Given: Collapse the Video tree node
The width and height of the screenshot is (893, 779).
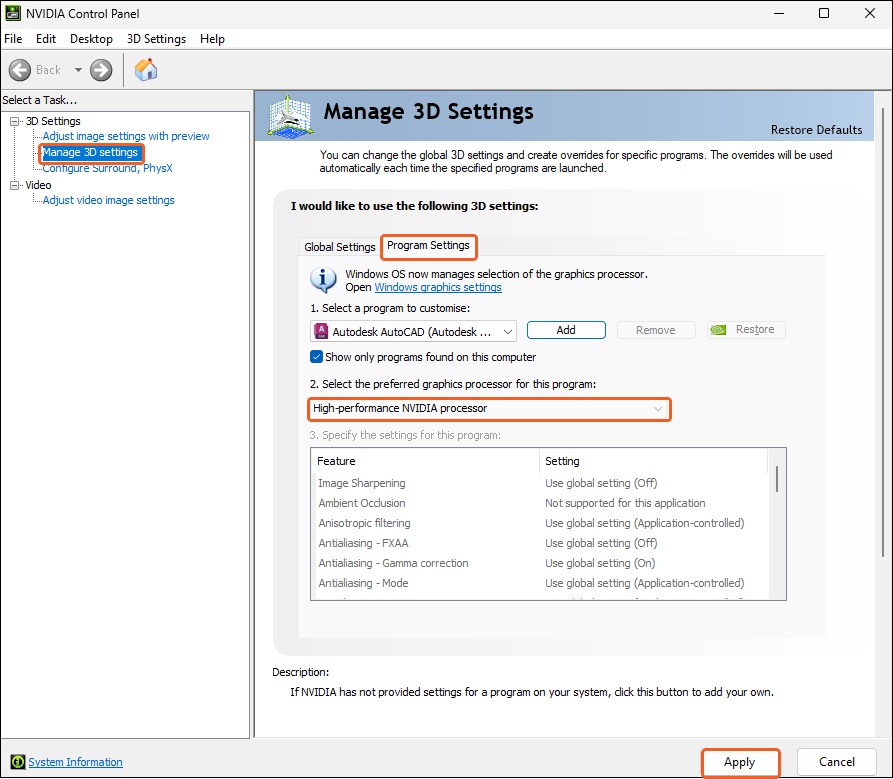Looking at the screenshot, I should pos(15,185).
